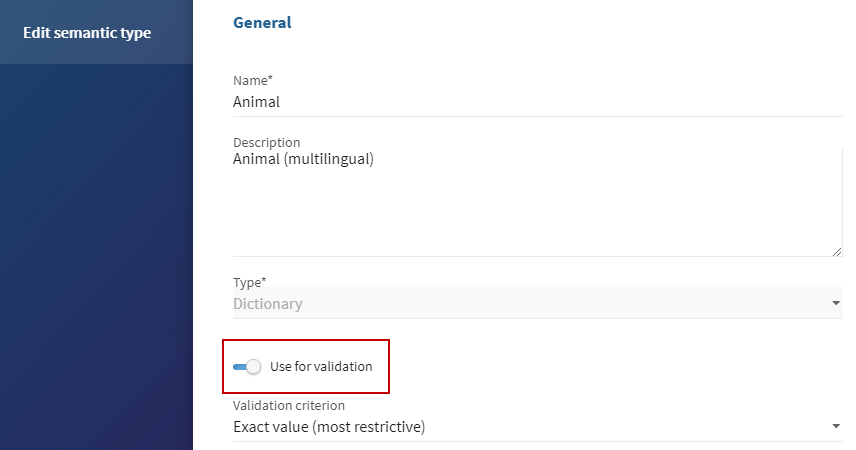Viewport: 856px width, 450px height.
Task: Click the General section heading
Action: [x=262, y=22]
